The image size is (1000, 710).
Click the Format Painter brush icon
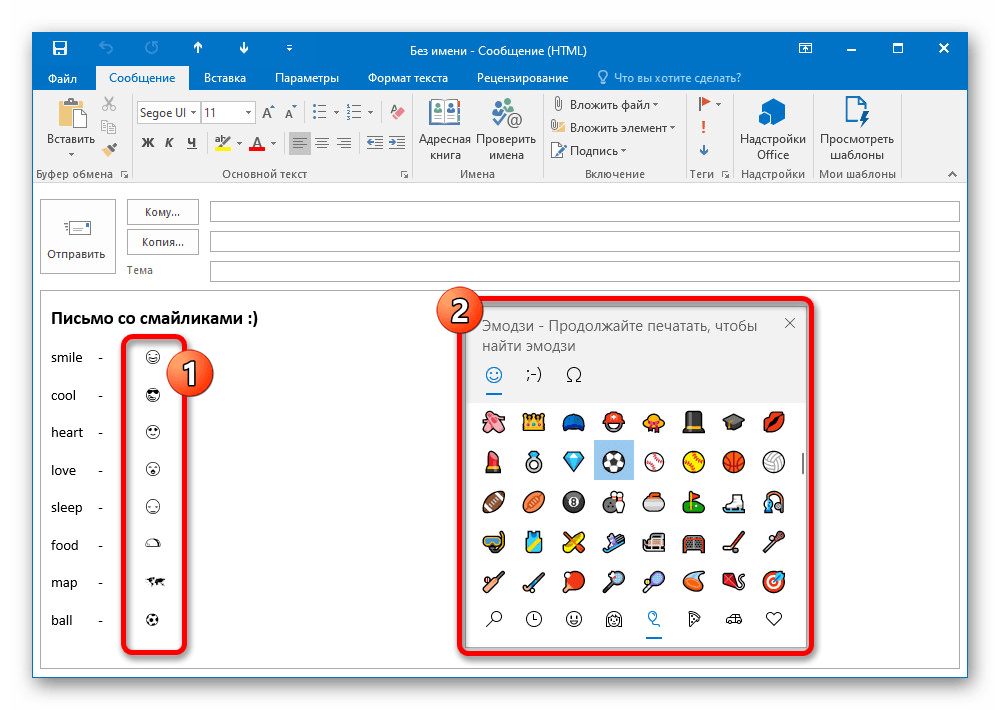[109, 148]
